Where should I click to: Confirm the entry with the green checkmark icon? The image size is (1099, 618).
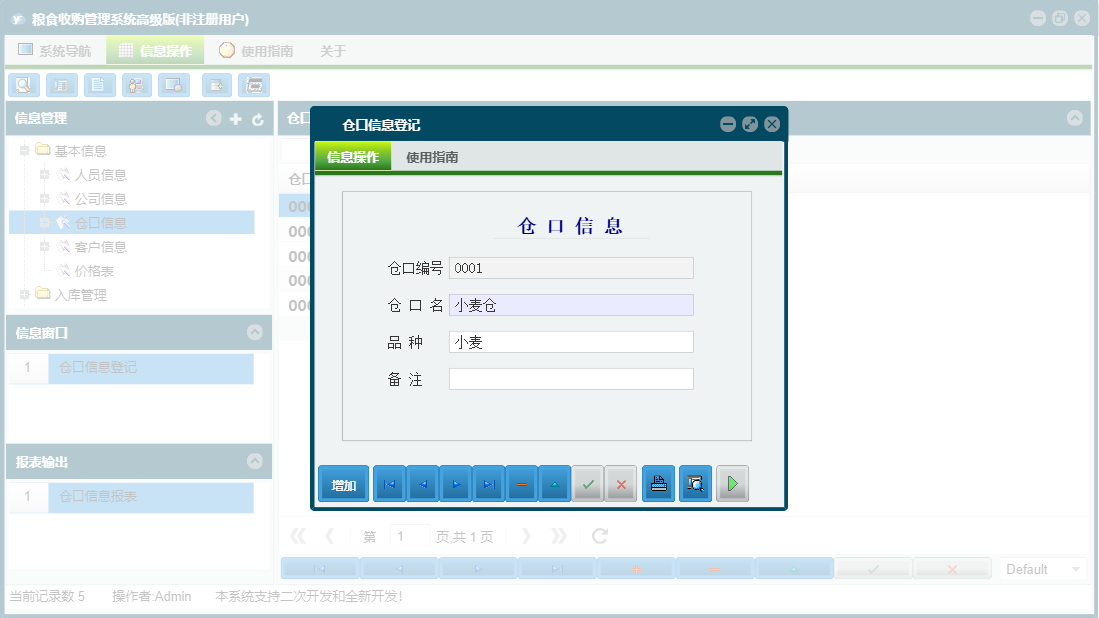tap(588, 483)
